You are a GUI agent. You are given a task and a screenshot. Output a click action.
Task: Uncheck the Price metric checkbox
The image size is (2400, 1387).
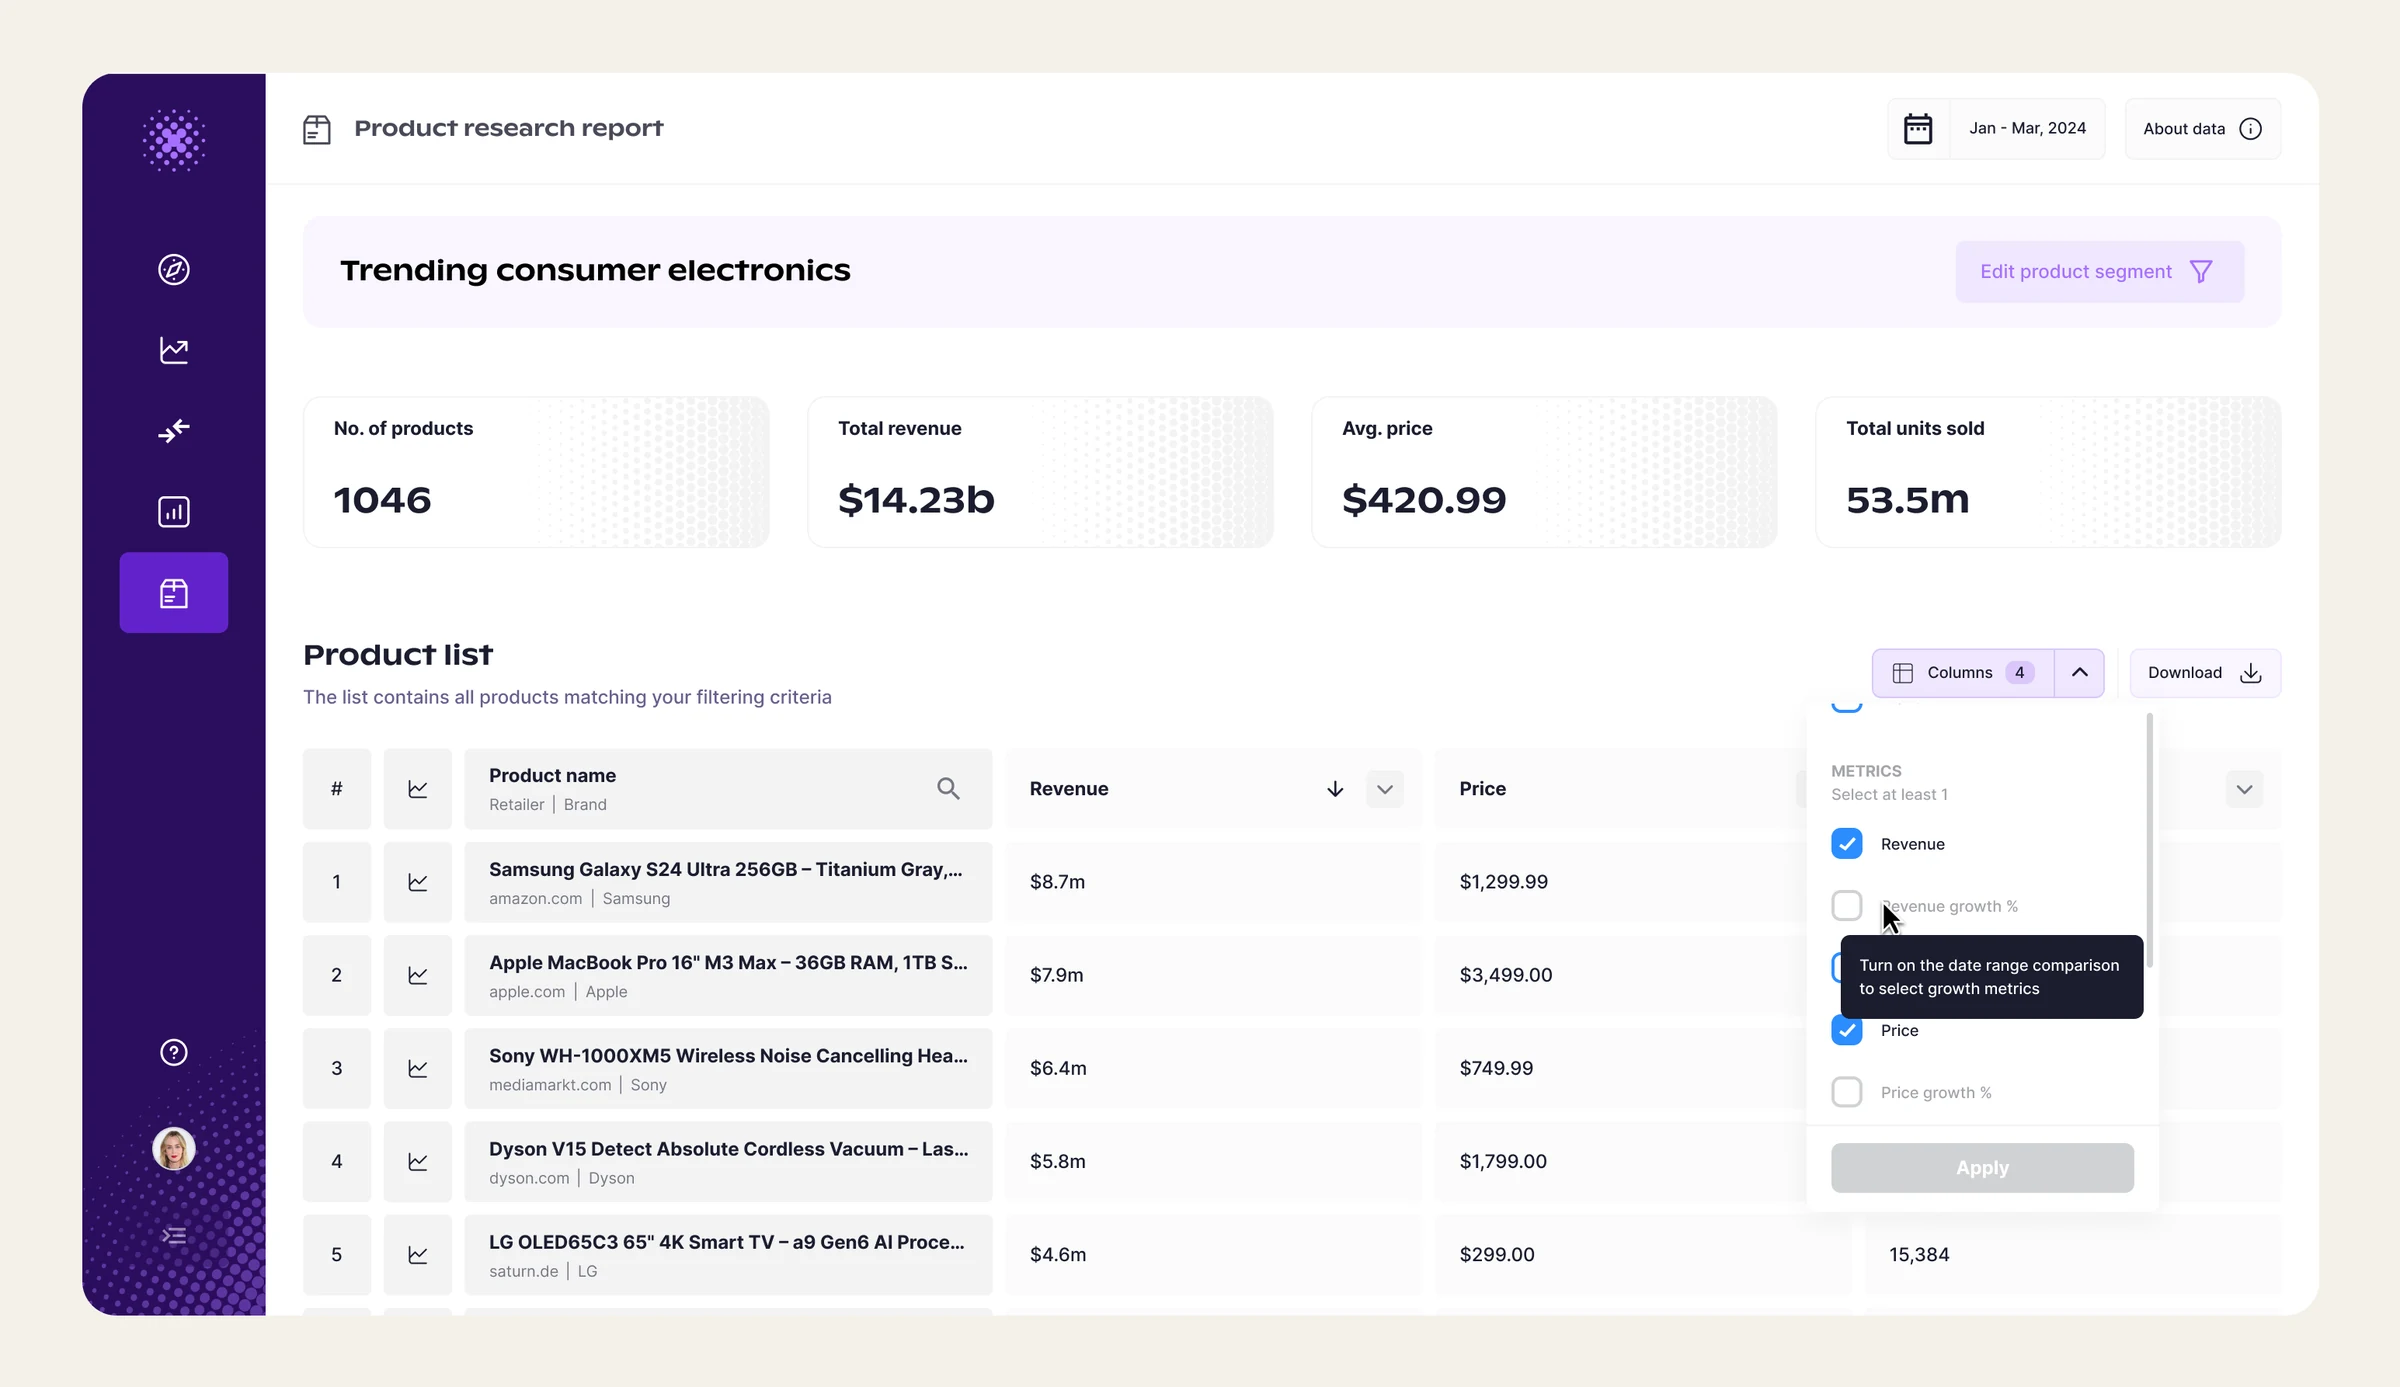pyautogui.click(x=1847, y=1030)
